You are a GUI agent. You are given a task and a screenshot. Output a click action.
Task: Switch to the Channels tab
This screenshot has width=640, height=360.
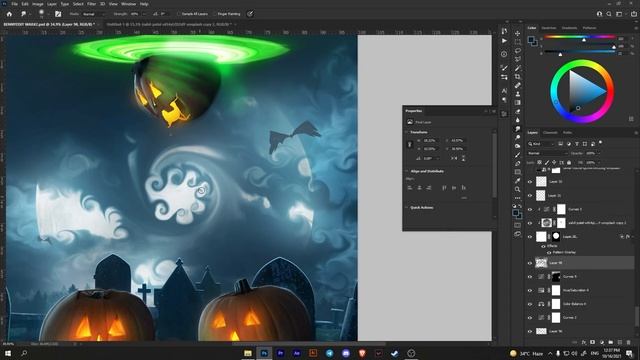[x=550, y=133]
